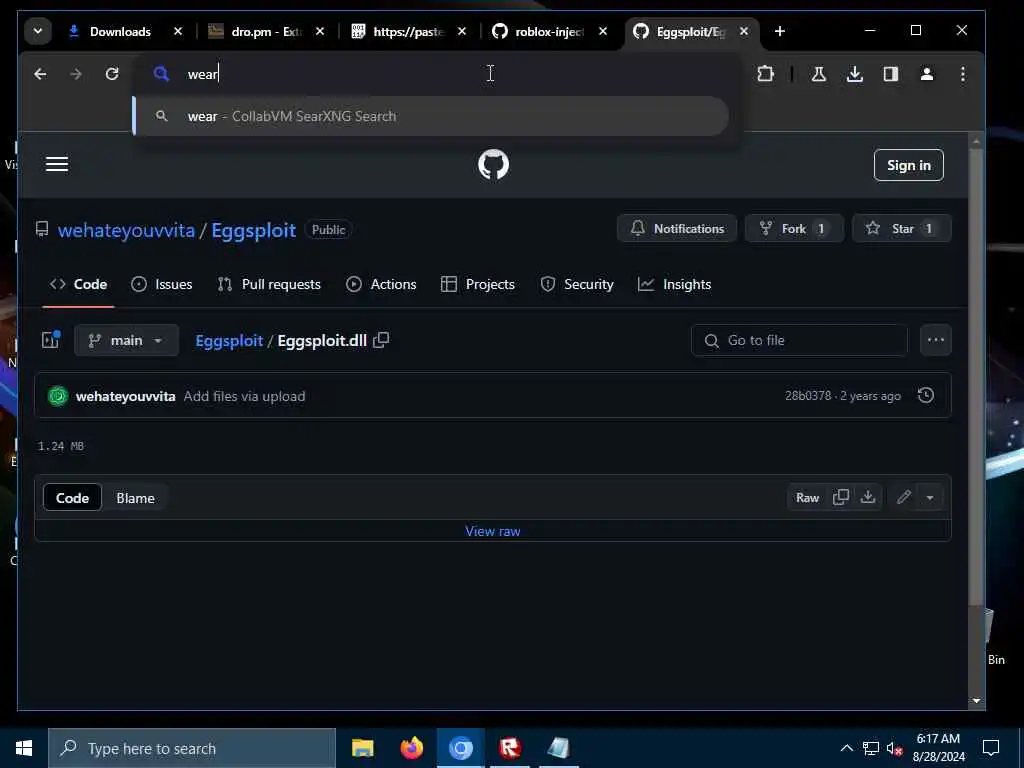Switch to the paste URL tab
This screenshot has height=768, width=1024.
pyautogui.click(x=408, y=31)
